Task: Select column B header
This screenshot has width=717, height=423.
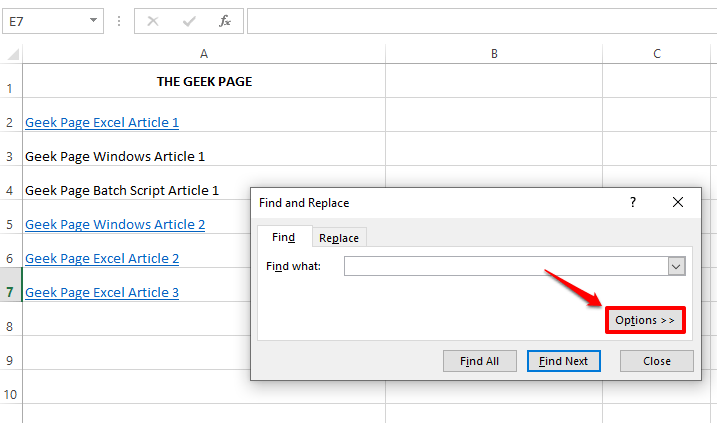Action: pos(494,54)
